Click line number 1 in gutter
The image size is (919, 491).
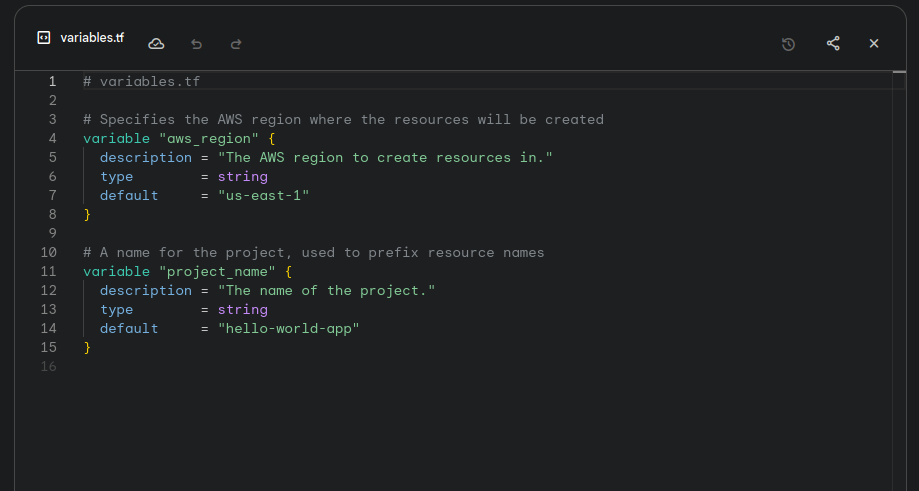pos(52,81)
